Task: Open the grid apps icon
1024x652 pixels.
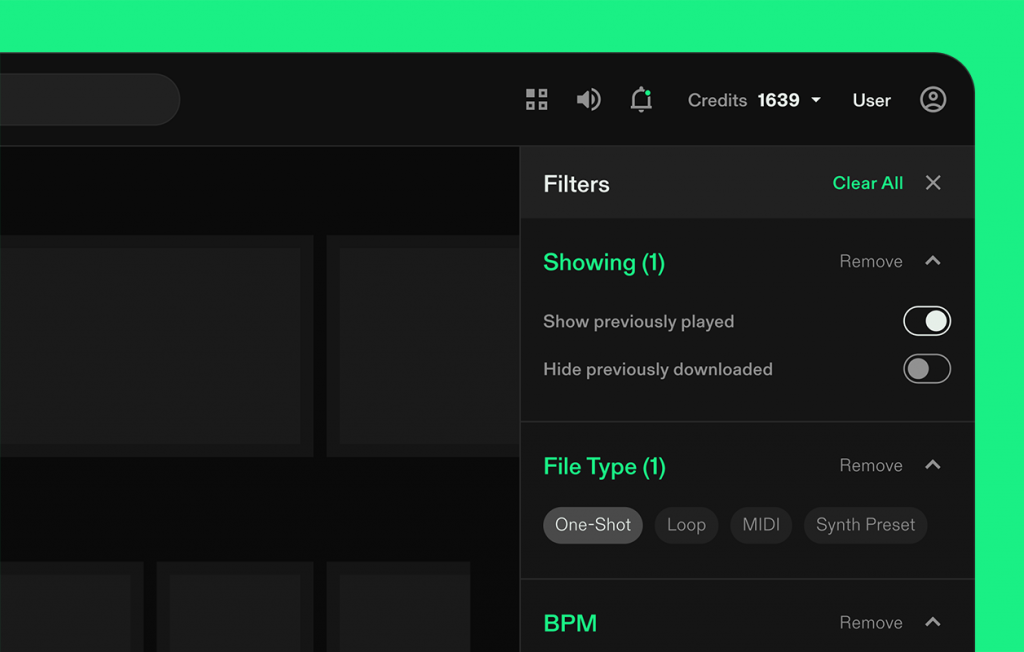Action: 537,100
